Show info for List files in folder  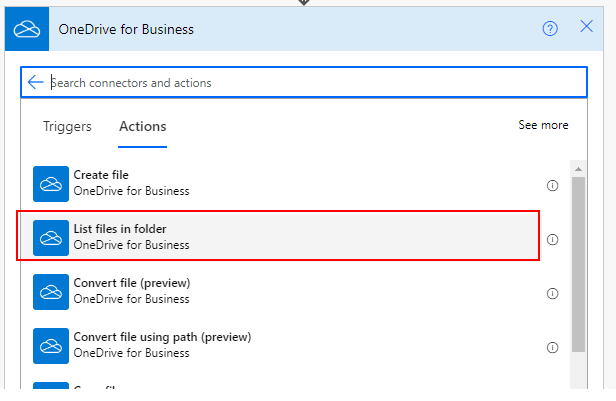tap(552, 239)
